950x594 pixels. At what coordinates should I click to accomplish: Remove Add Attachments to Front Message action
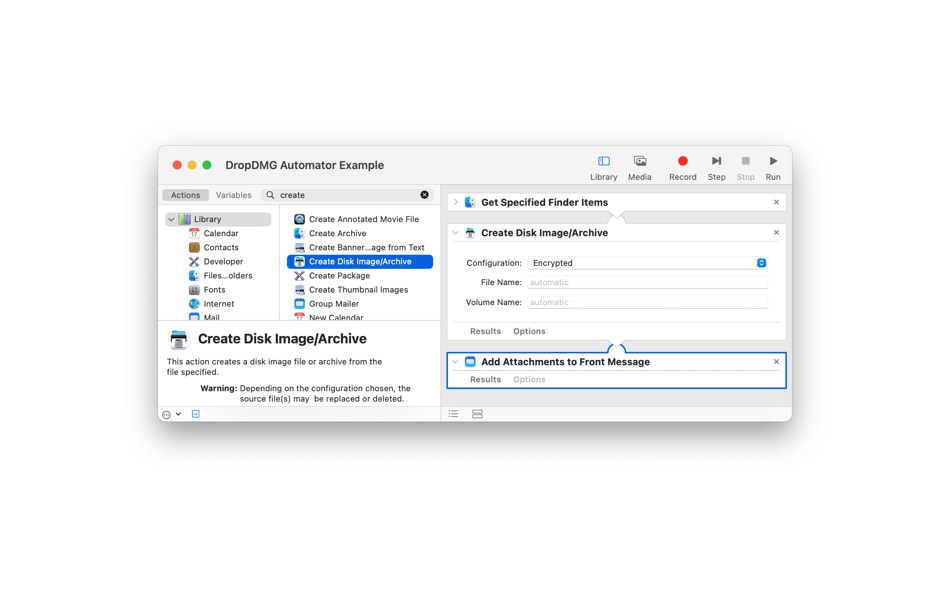coord(776,362)
